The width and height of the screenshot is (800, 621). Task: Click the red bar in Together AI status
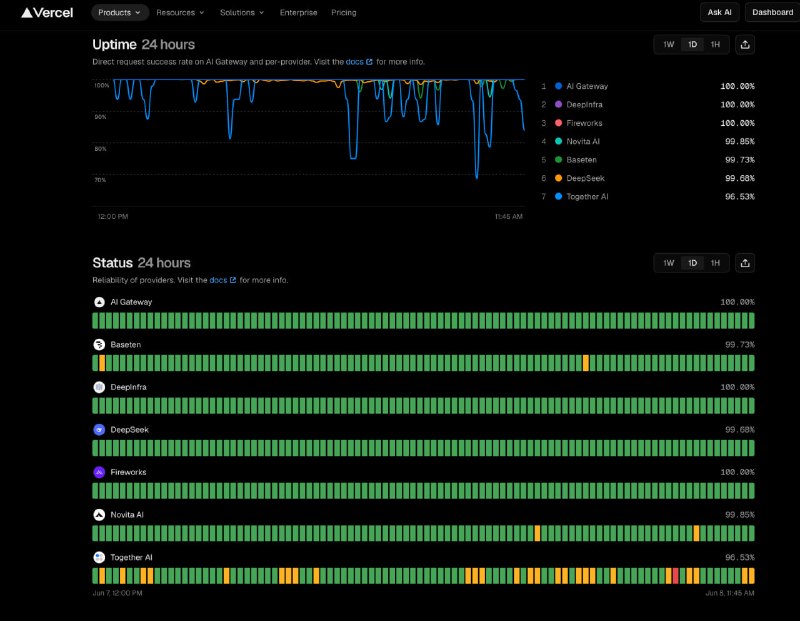pos(676,576)
